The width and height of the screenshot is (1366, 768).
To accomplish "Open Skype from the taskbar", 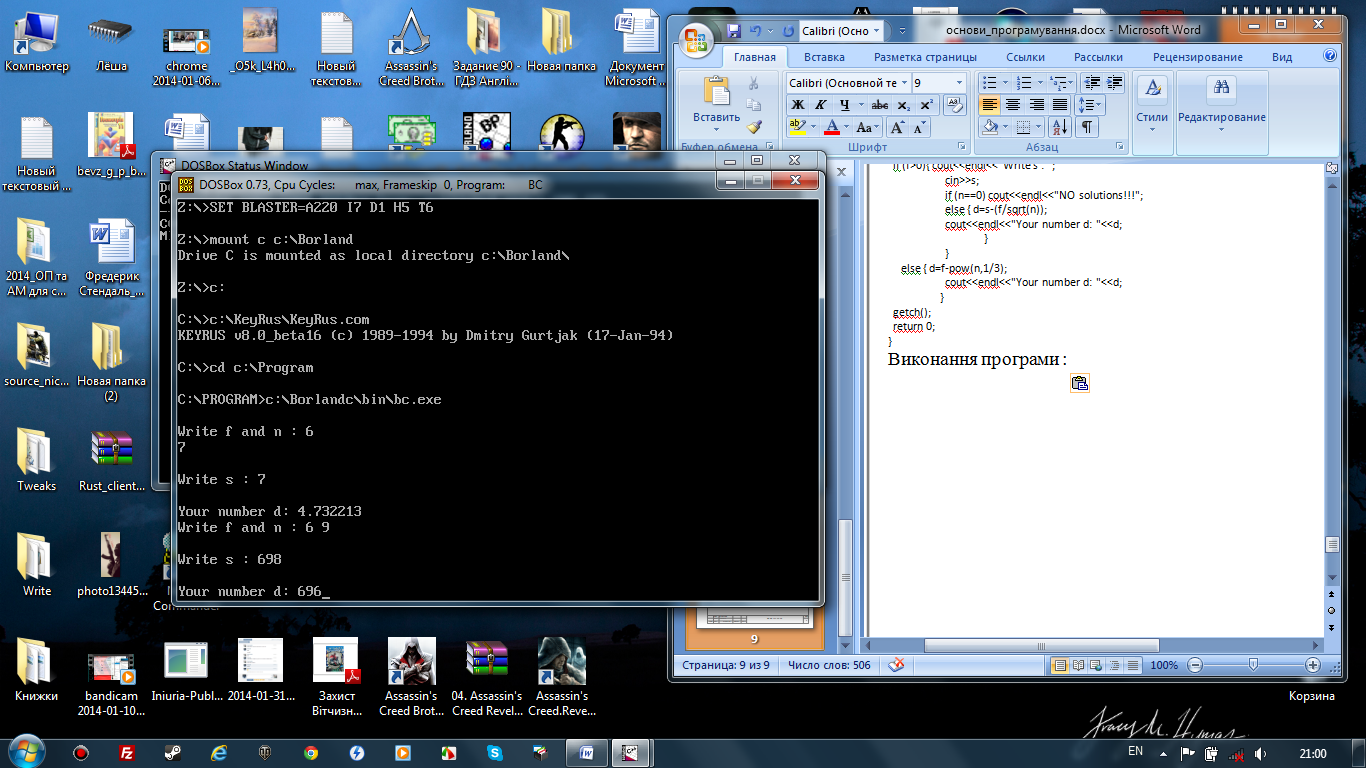I will tap(494, 753).
